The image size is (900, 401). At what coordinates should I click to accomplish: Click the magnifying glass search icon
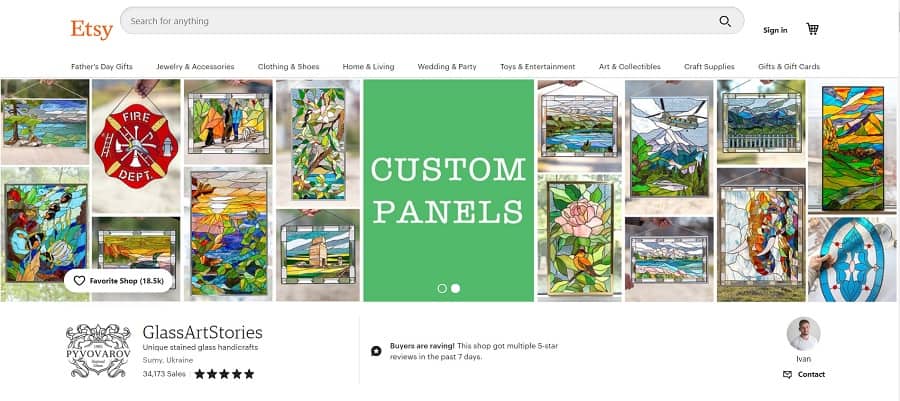[725, 21]
